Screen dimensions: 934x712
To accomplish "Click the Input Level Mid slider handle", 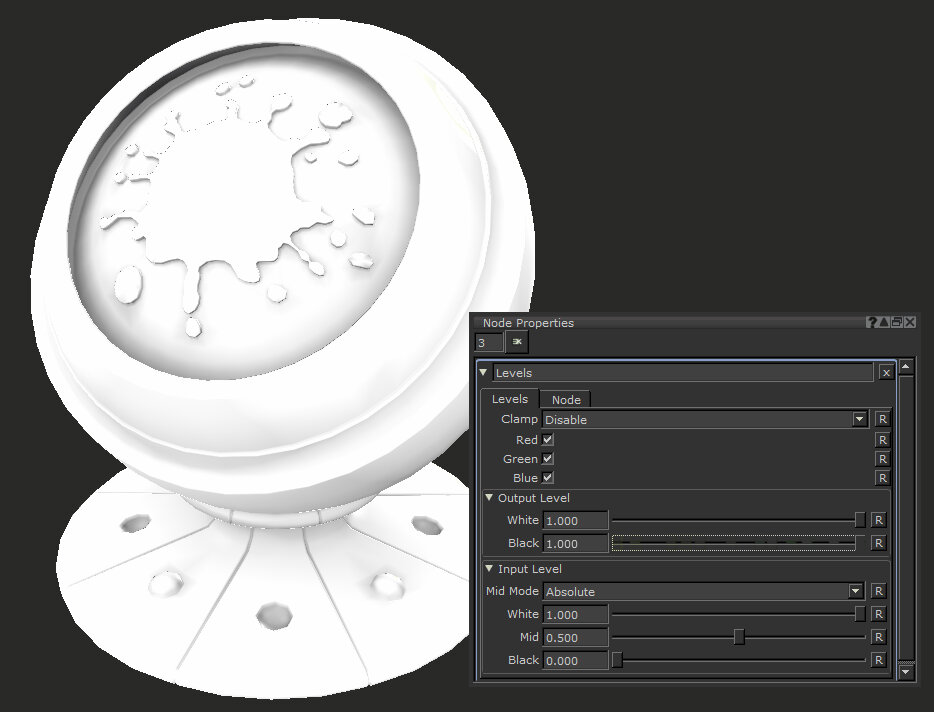I will tap(739, 637).
